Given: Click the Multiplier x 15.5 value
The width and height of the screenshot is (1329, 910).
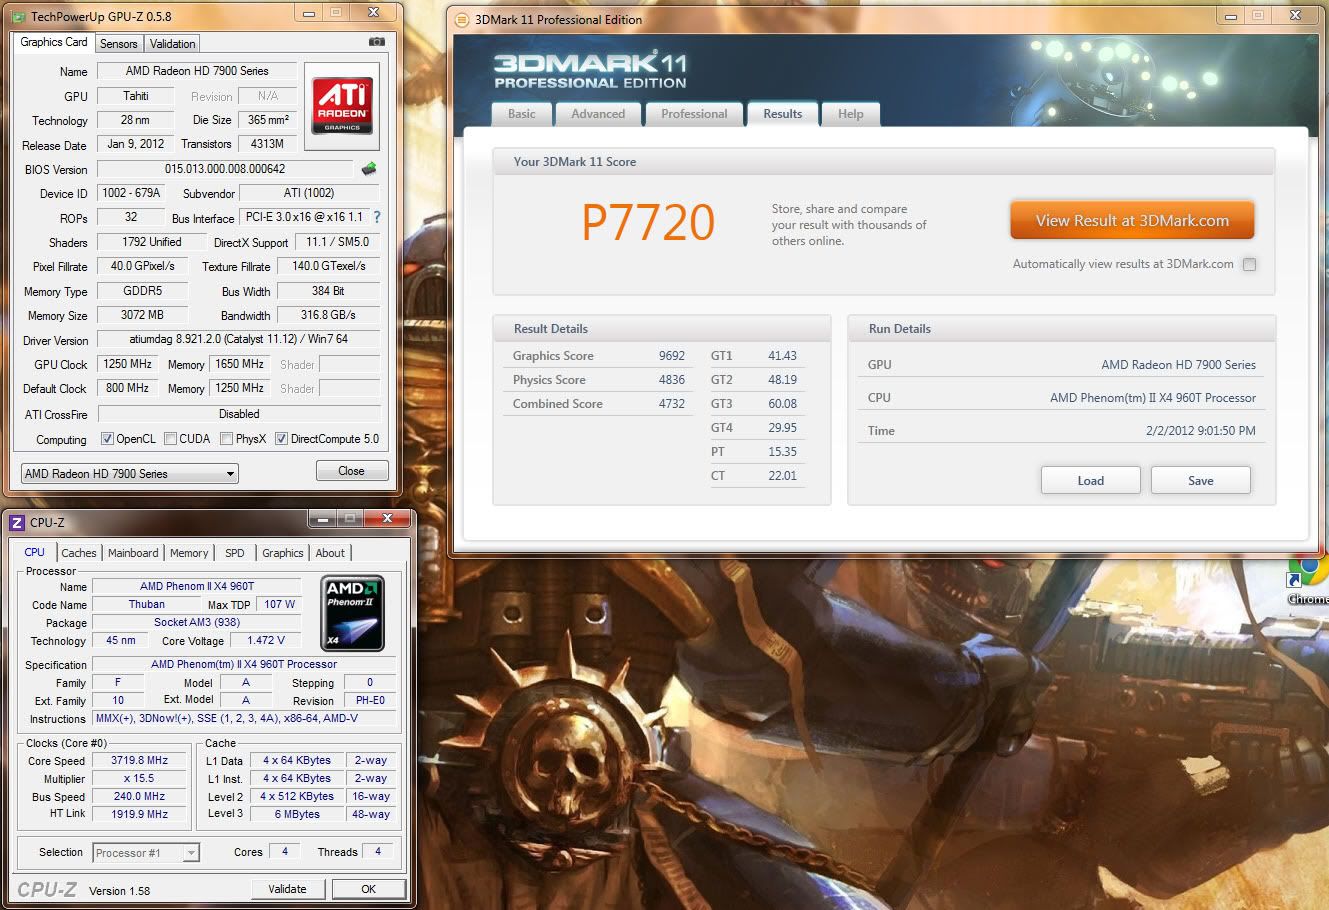Looking at the screenshot, I should tap(139, 778).
